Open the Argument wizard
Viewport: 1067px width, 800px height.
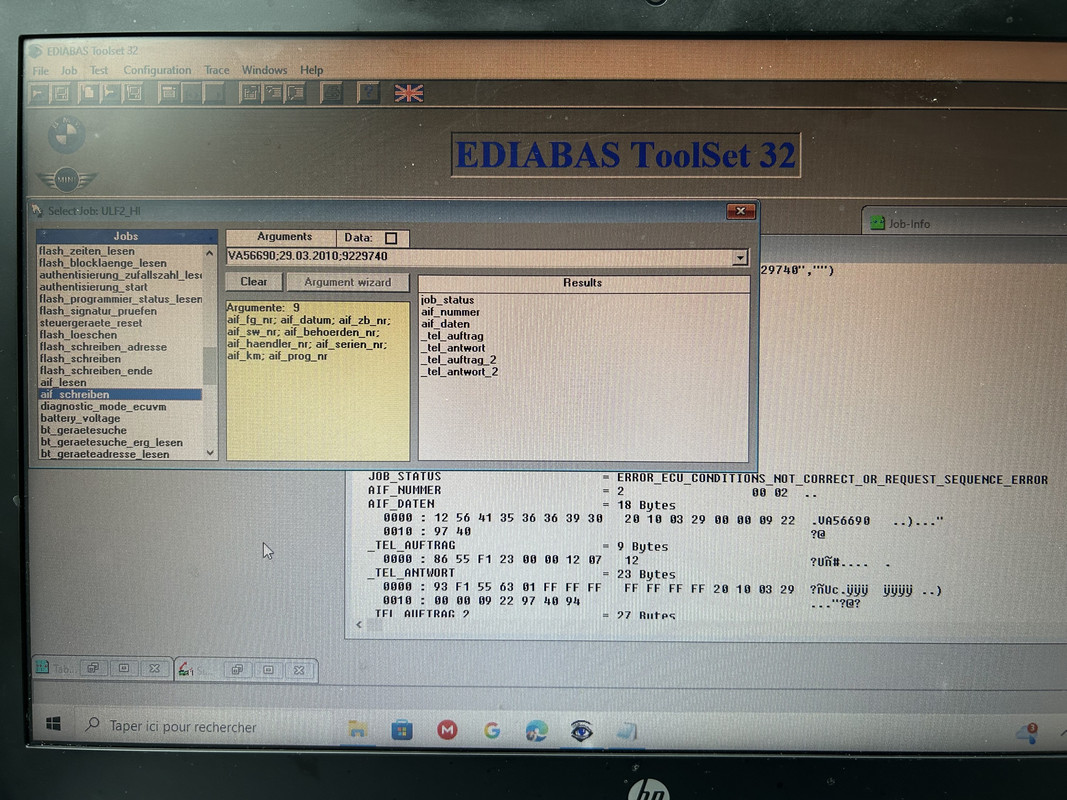coord(348,282)
